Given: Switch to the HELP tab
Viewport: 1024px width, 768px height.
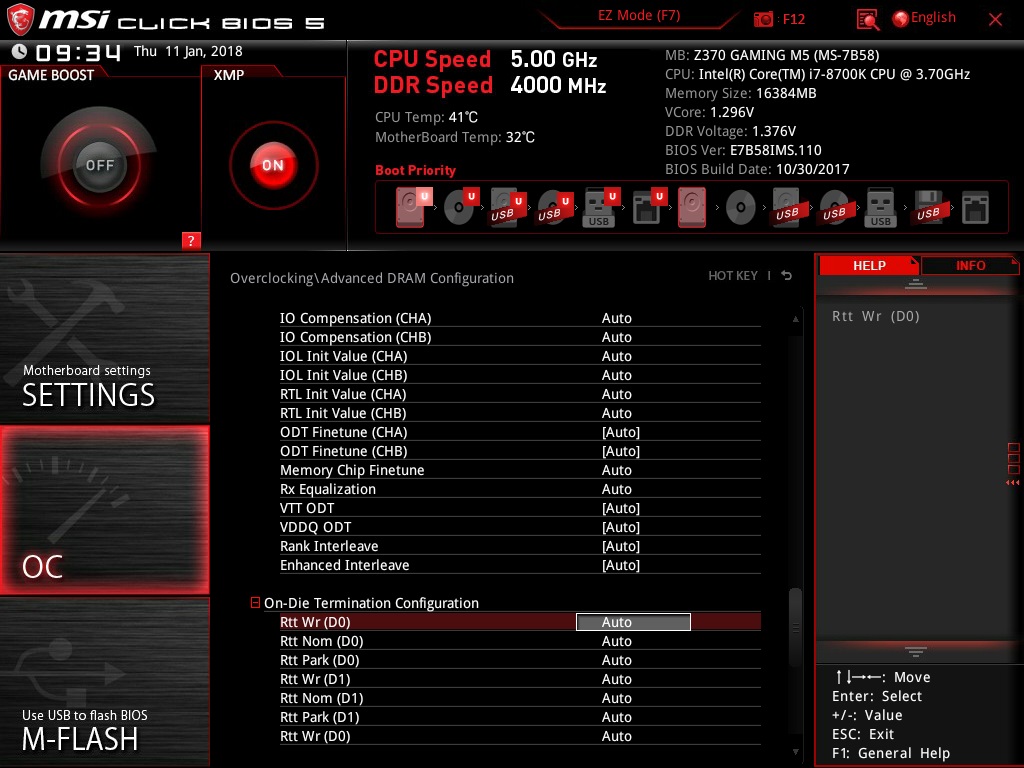Looking at the screenshot, I should 869,265.
